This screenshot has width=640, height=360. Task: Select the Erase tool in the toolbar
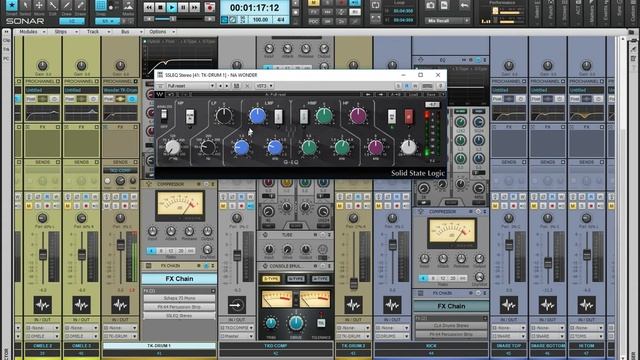[x=80, y=6]
